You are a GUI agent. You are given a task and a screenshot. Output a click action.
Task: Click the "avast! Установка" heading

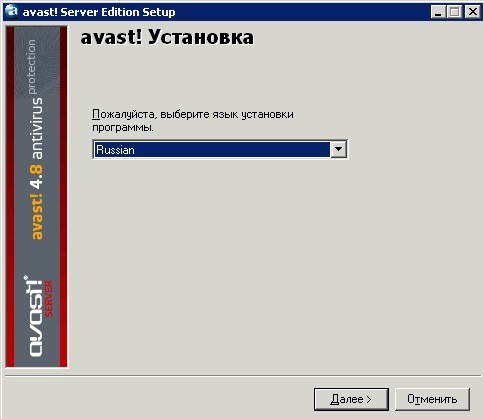[167, 37]
